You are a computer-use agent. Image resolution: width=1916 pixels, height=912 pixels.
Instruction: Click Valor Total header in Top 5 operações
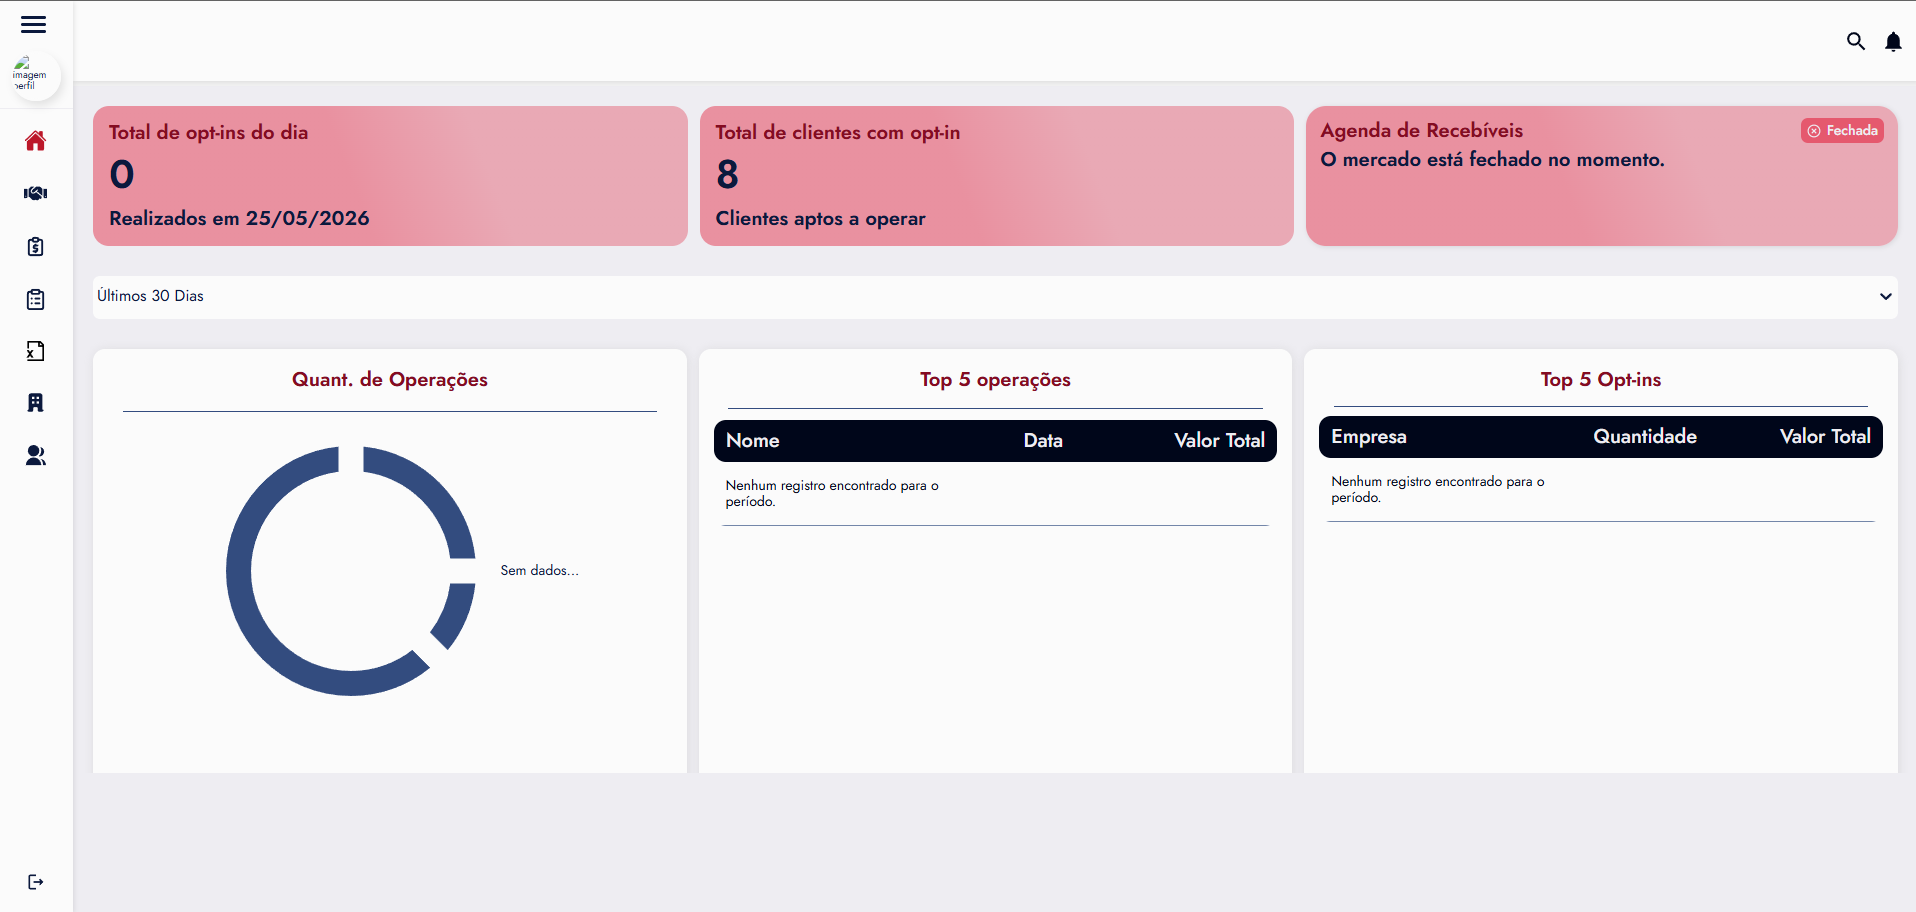click(x=1219, y=441)
